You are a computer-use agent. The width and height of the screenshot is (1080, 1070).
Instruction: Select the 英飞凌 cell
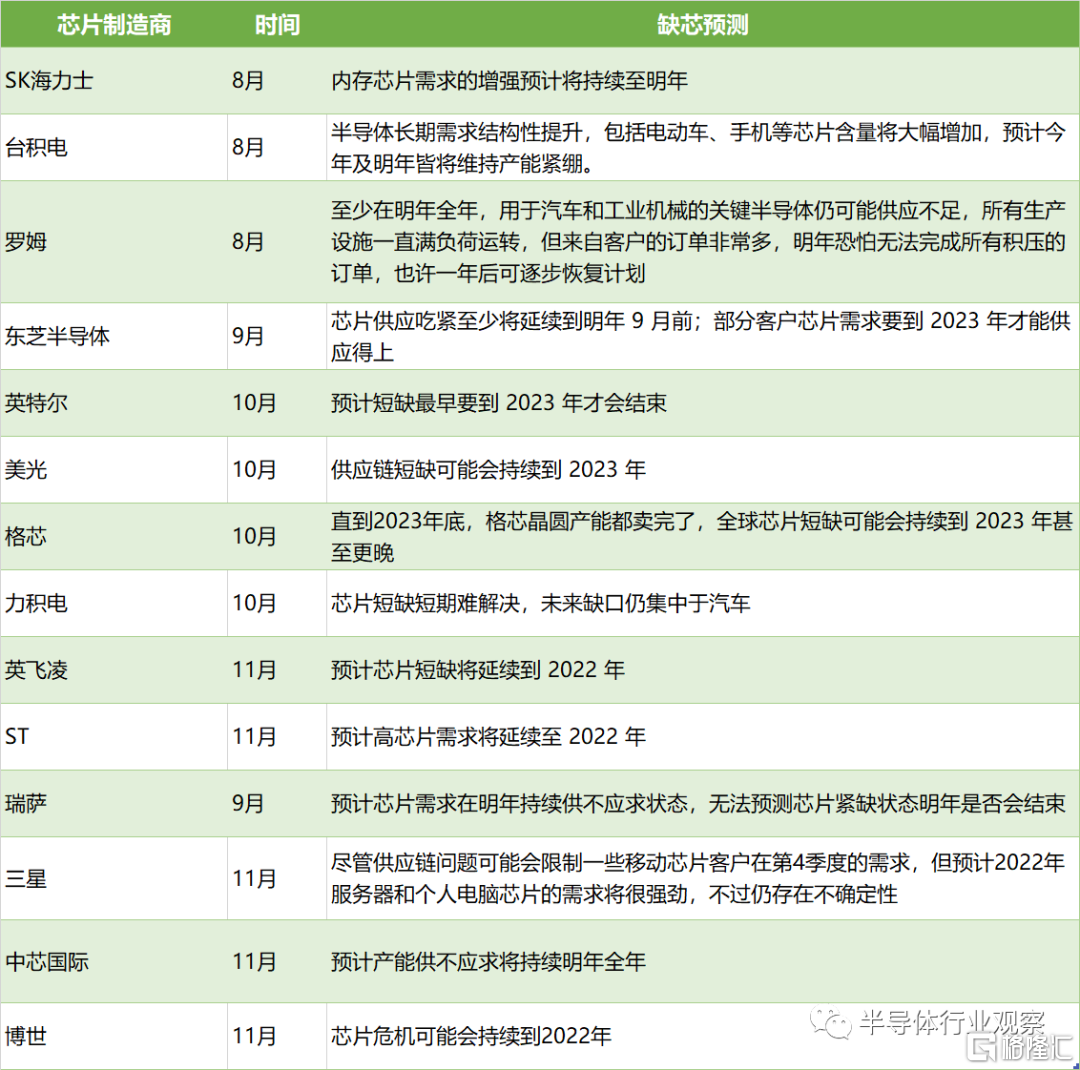point(35,670)
